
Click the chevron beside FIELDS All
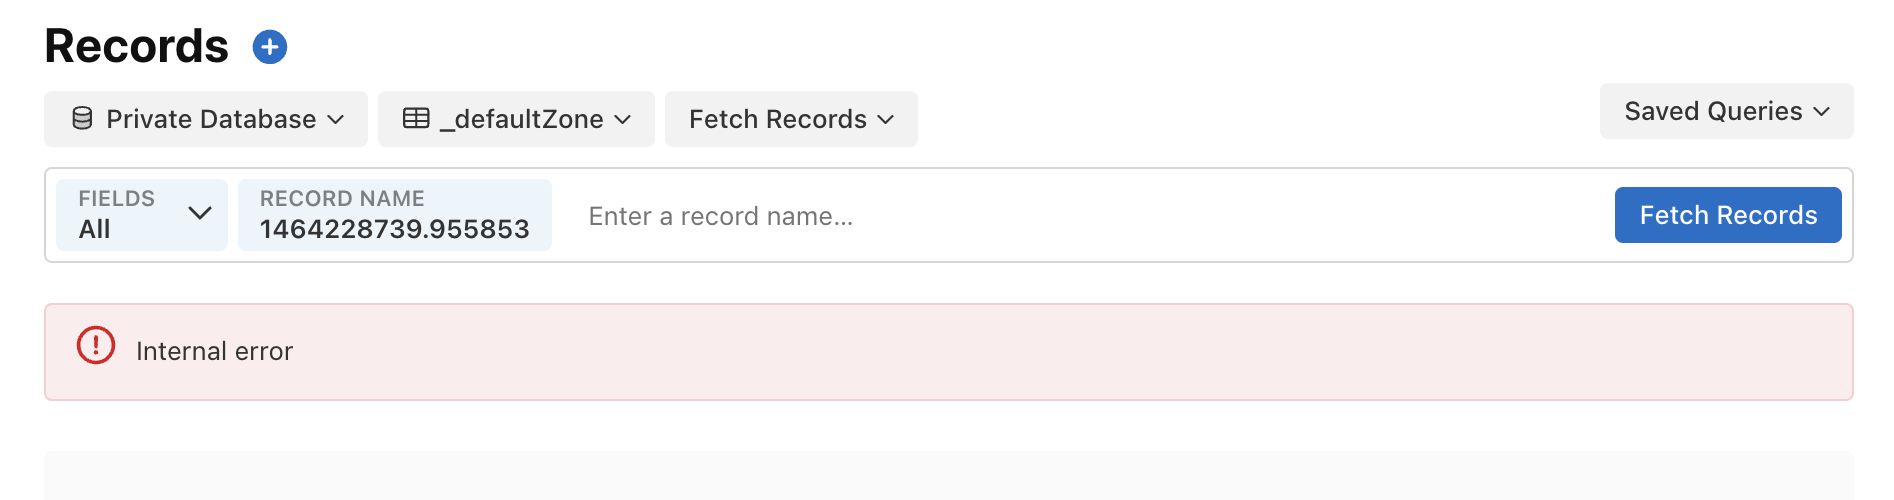[200, 213]
